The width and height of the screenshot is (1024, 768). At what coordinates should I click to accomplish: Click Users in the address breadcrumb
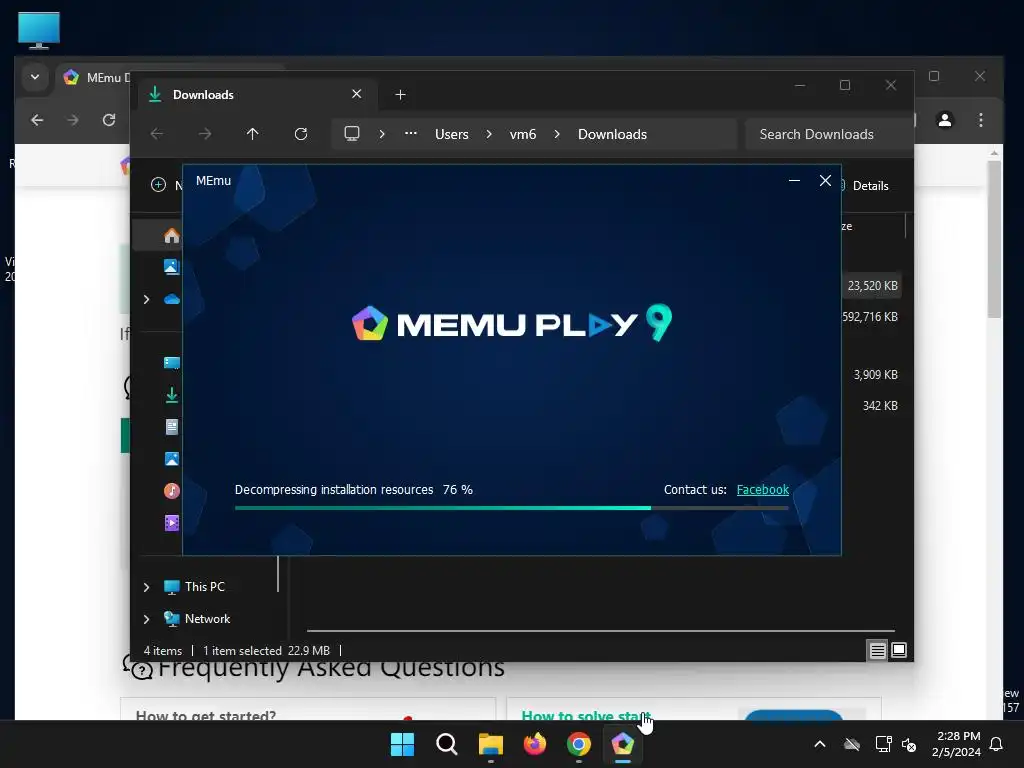pyautogui.click(x=452, y=135)
